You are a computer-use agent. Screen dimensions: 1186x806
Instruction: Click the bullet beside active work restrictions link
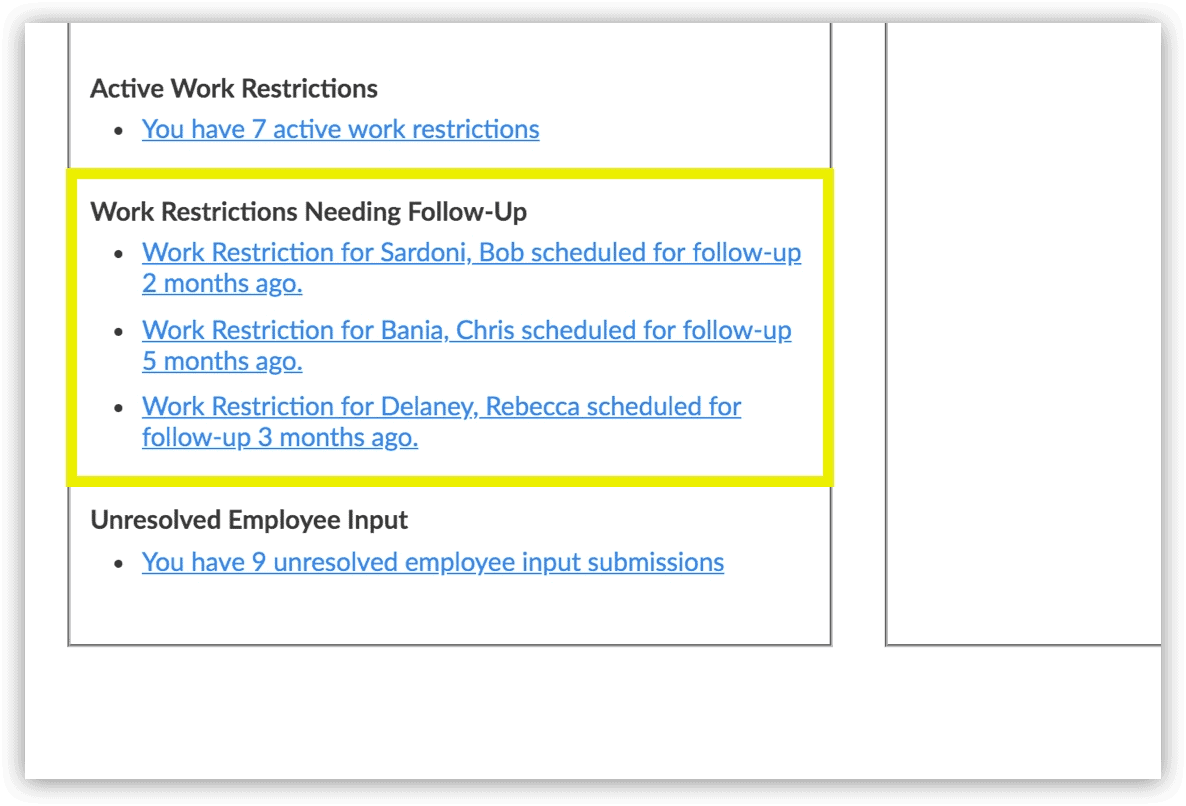click(x=120, y=130)
